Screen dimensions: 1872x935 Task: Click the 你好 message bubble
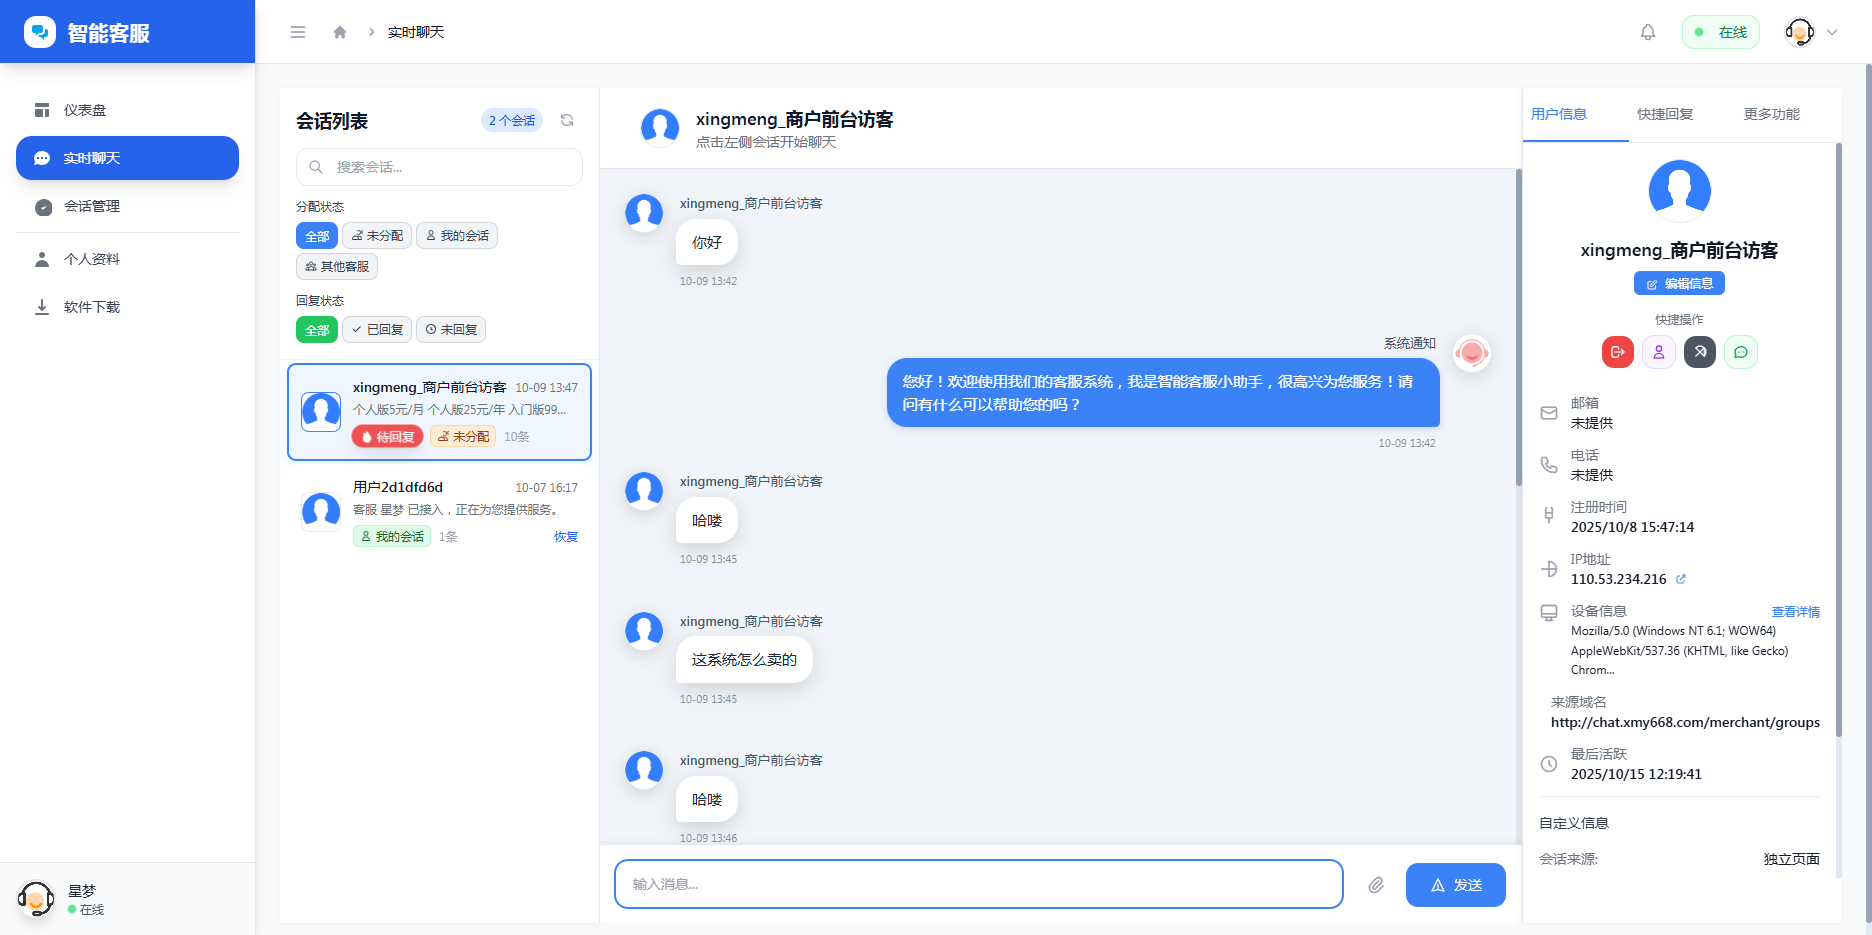(707, 243)
